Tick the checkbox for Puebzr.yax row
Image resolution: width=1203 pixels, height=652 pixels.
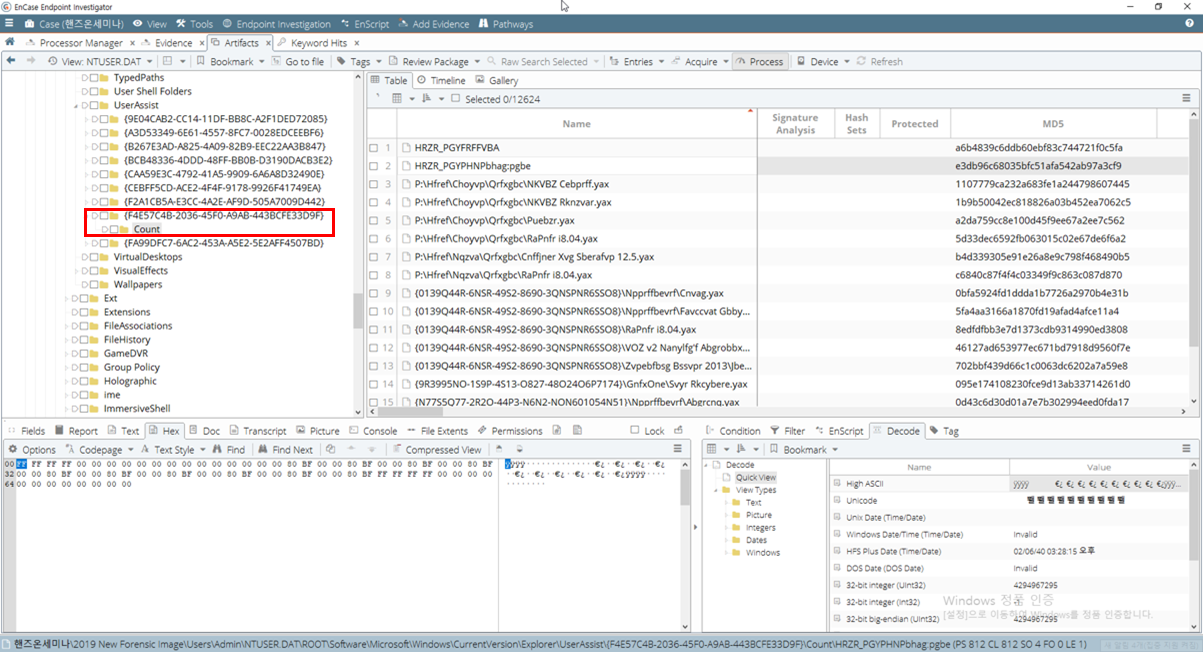(x=374, y=220)
